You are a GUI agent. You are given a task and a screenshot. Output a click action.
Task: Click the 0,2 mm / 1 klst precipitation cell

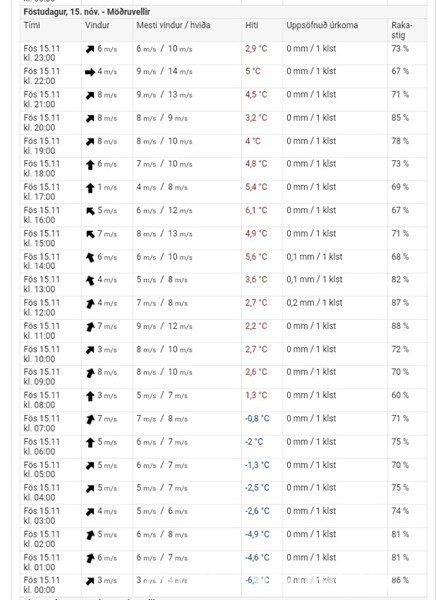click(314, 303)
